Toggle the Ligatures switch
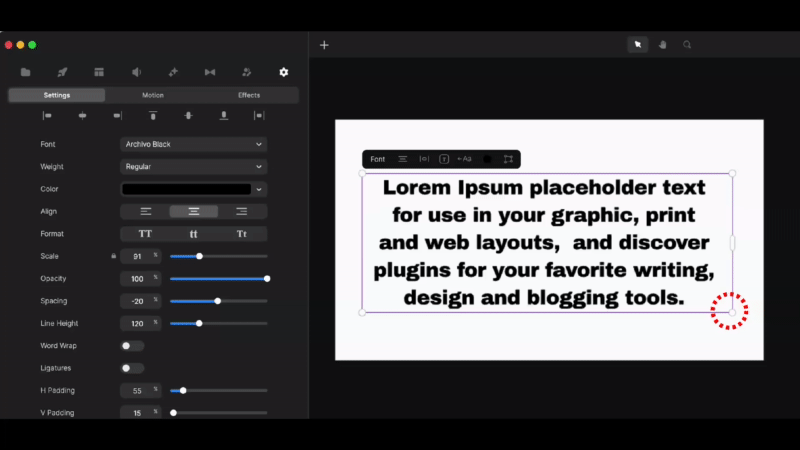 click(132, 368)
